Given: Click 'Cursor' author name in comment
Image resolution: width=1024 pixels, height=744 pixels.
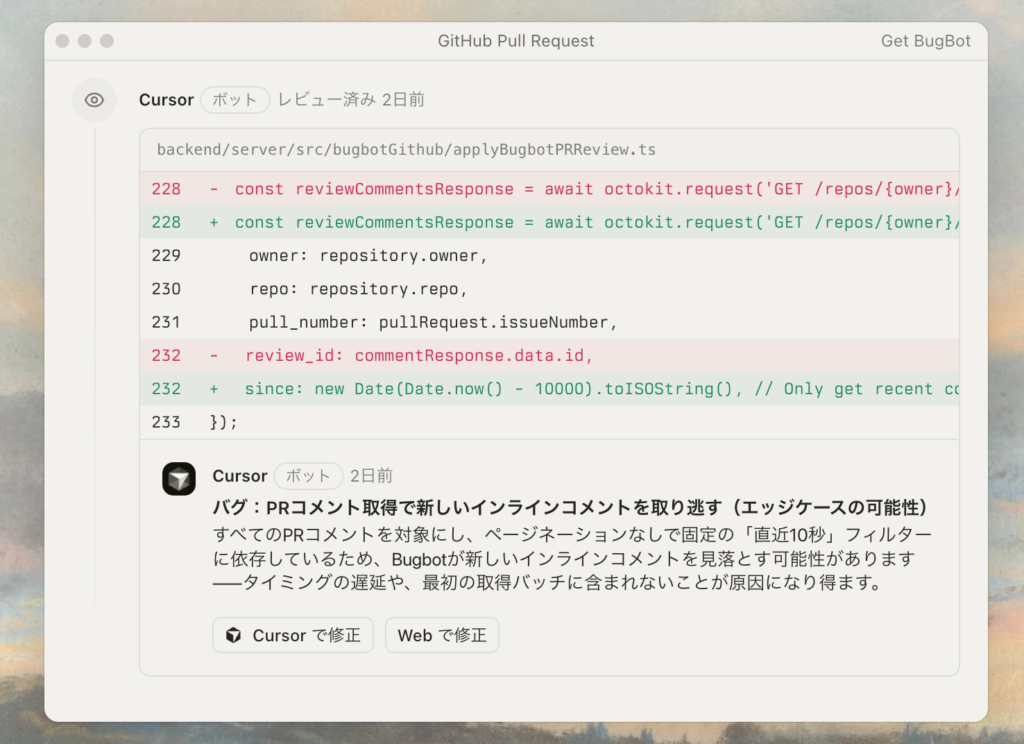Looking at the screenshot, I should tap(240, 476).
